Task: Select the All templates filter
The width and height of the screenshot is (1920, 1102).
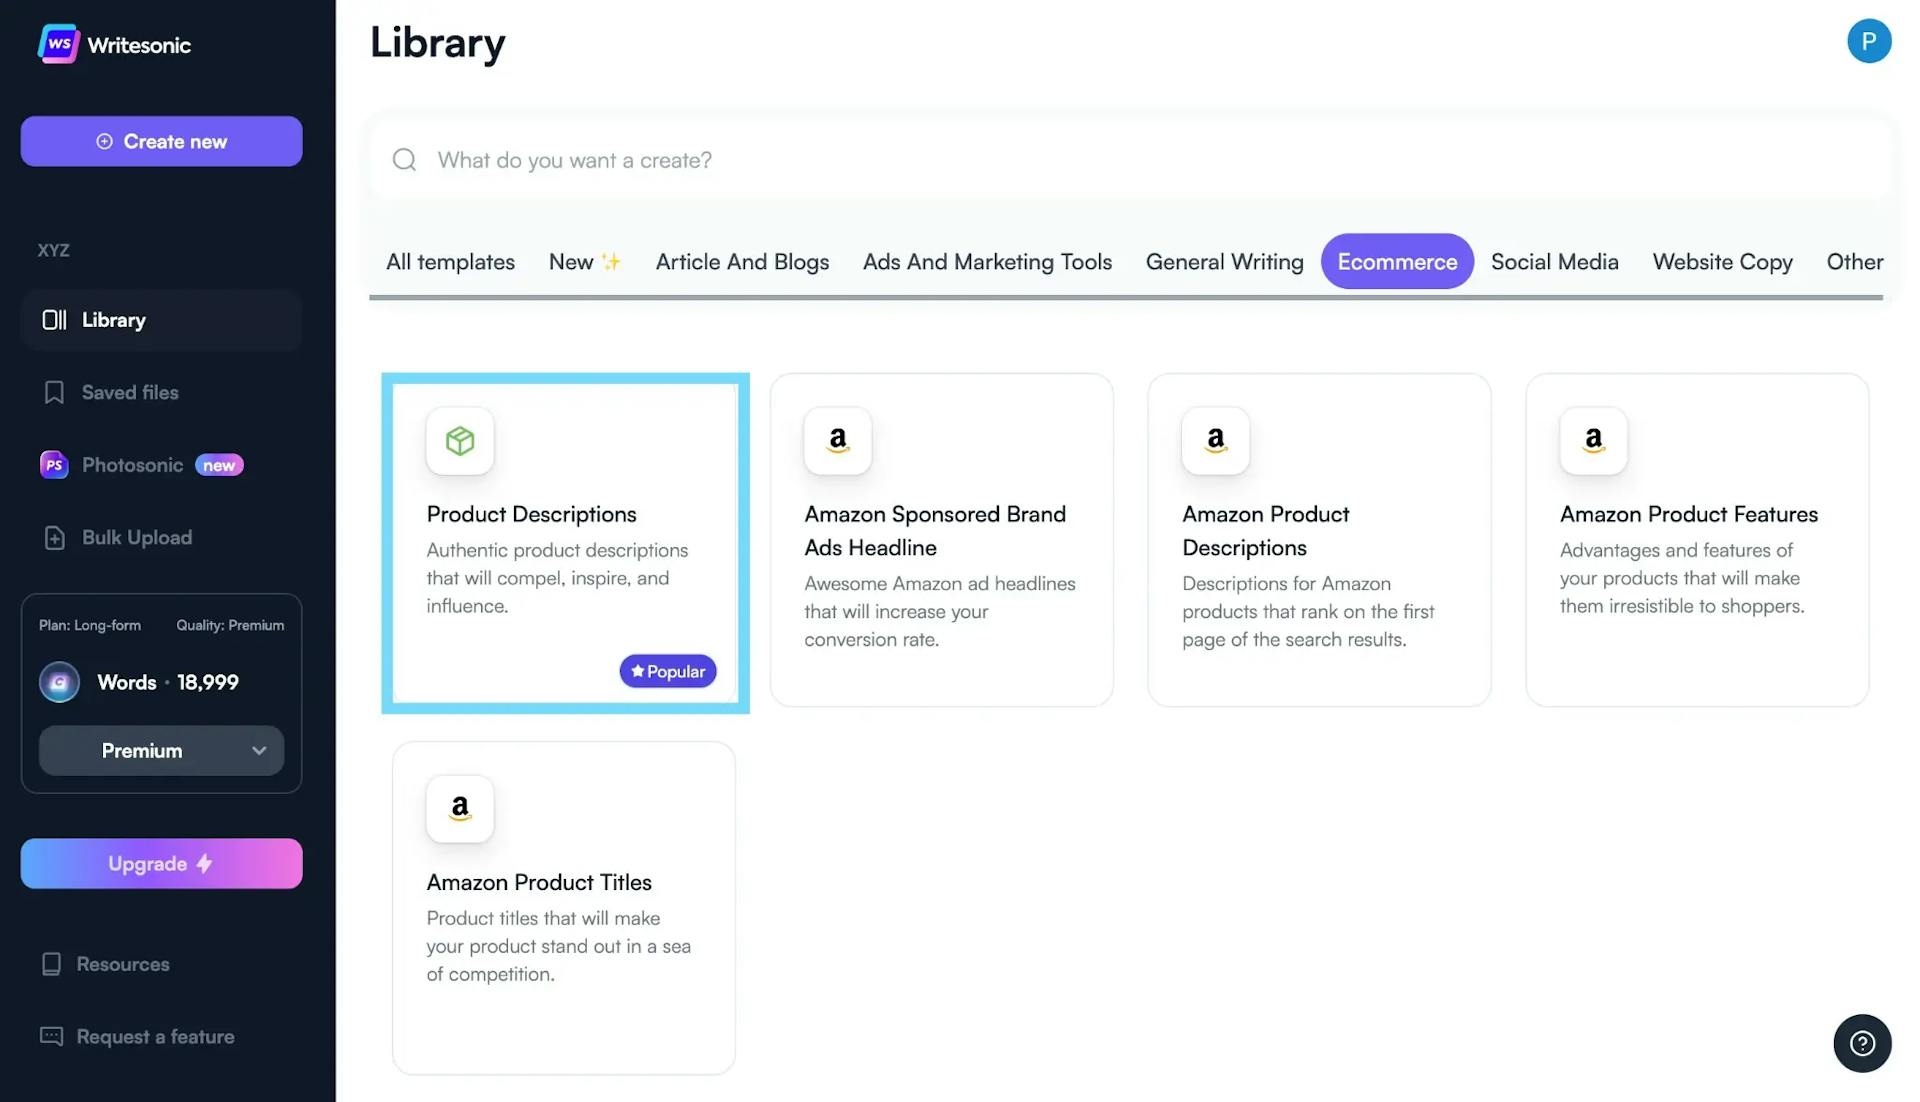Action: click(x=450, y=261)
